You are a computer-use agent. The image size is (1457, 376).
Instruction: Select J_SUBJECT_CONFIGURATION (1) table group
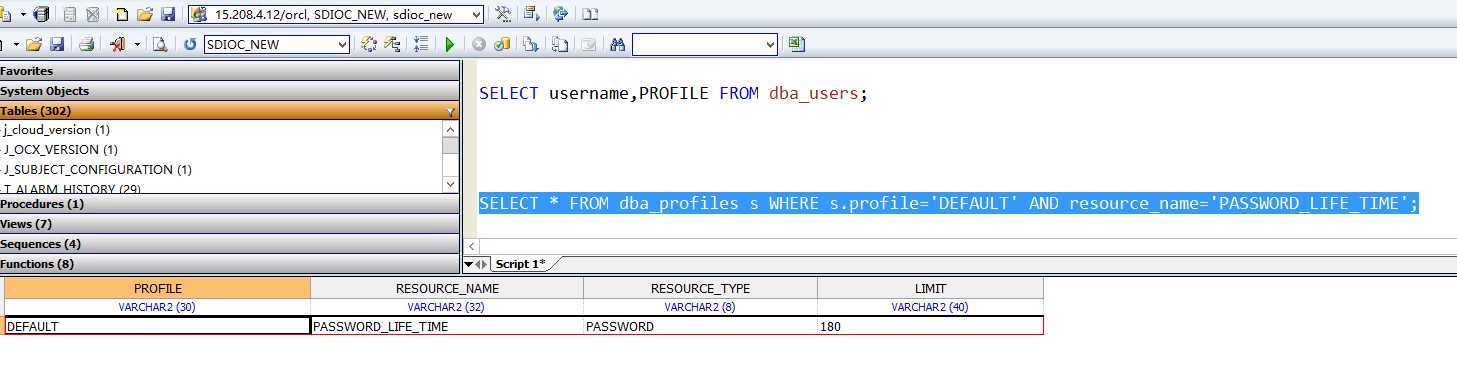(x=97, y=170)
